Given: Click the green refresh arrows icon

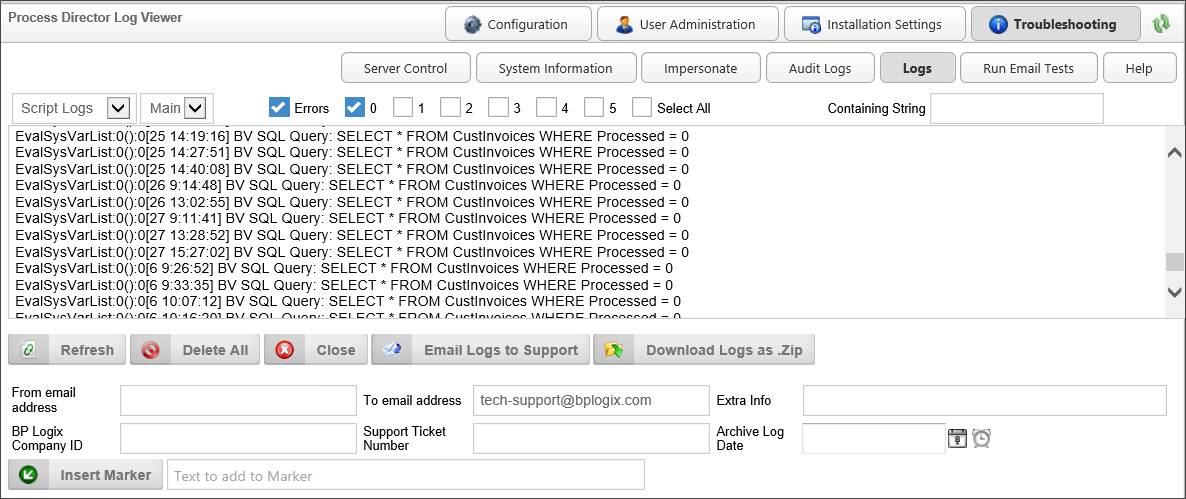Looking at the screenshot, I should 1161,24.
